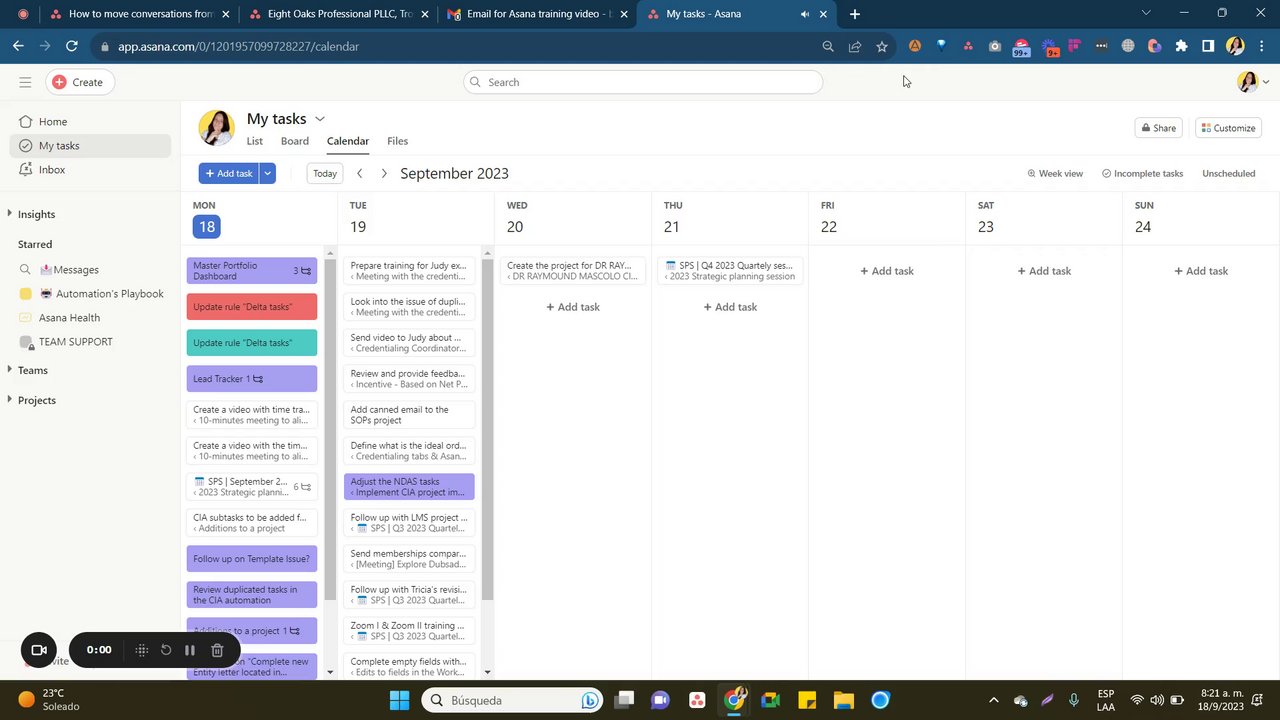
Task: Add task under Wednesday 20
Action: pyautogui.click(x=573, y=307)
